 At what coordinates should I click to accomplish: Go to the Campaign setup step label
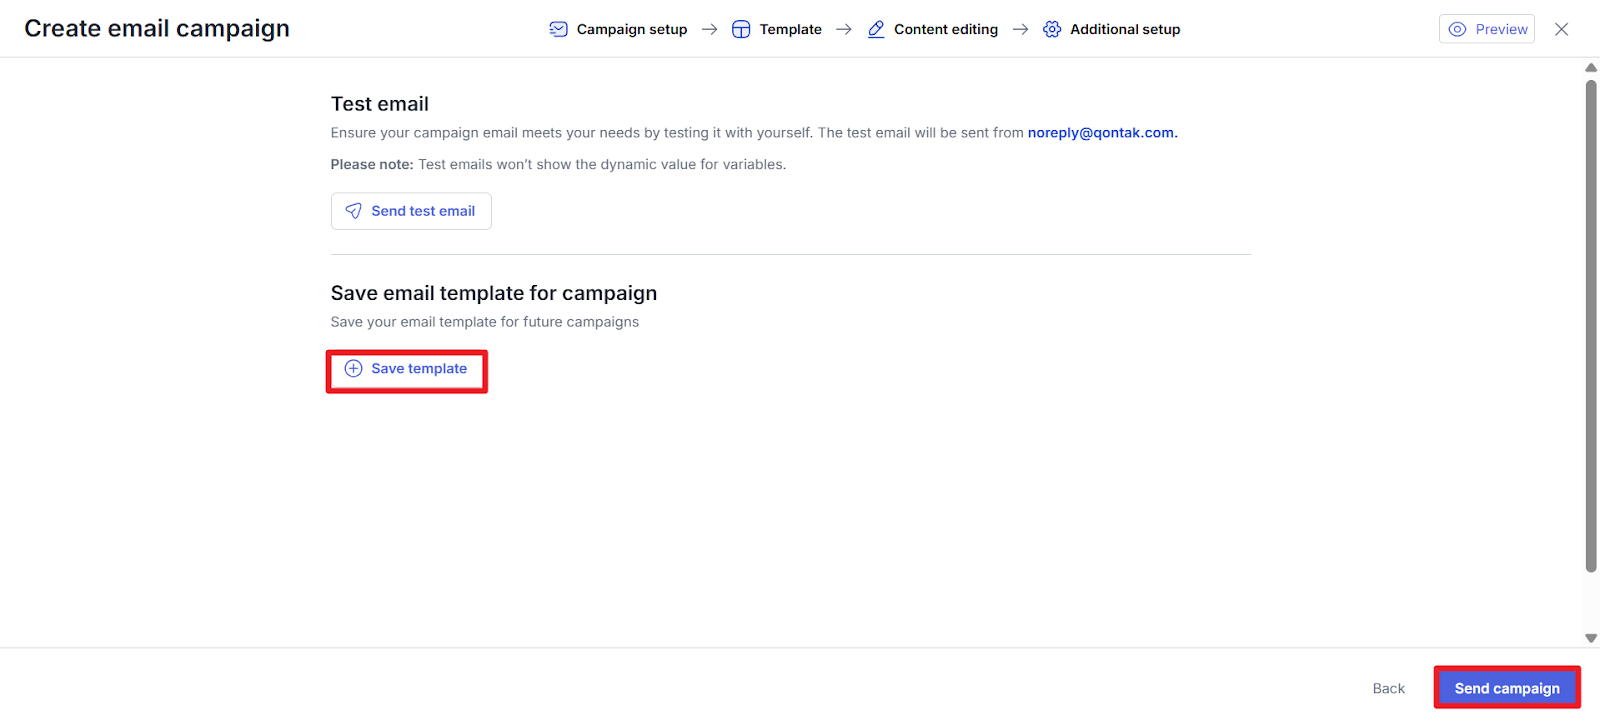pos(632,29)
